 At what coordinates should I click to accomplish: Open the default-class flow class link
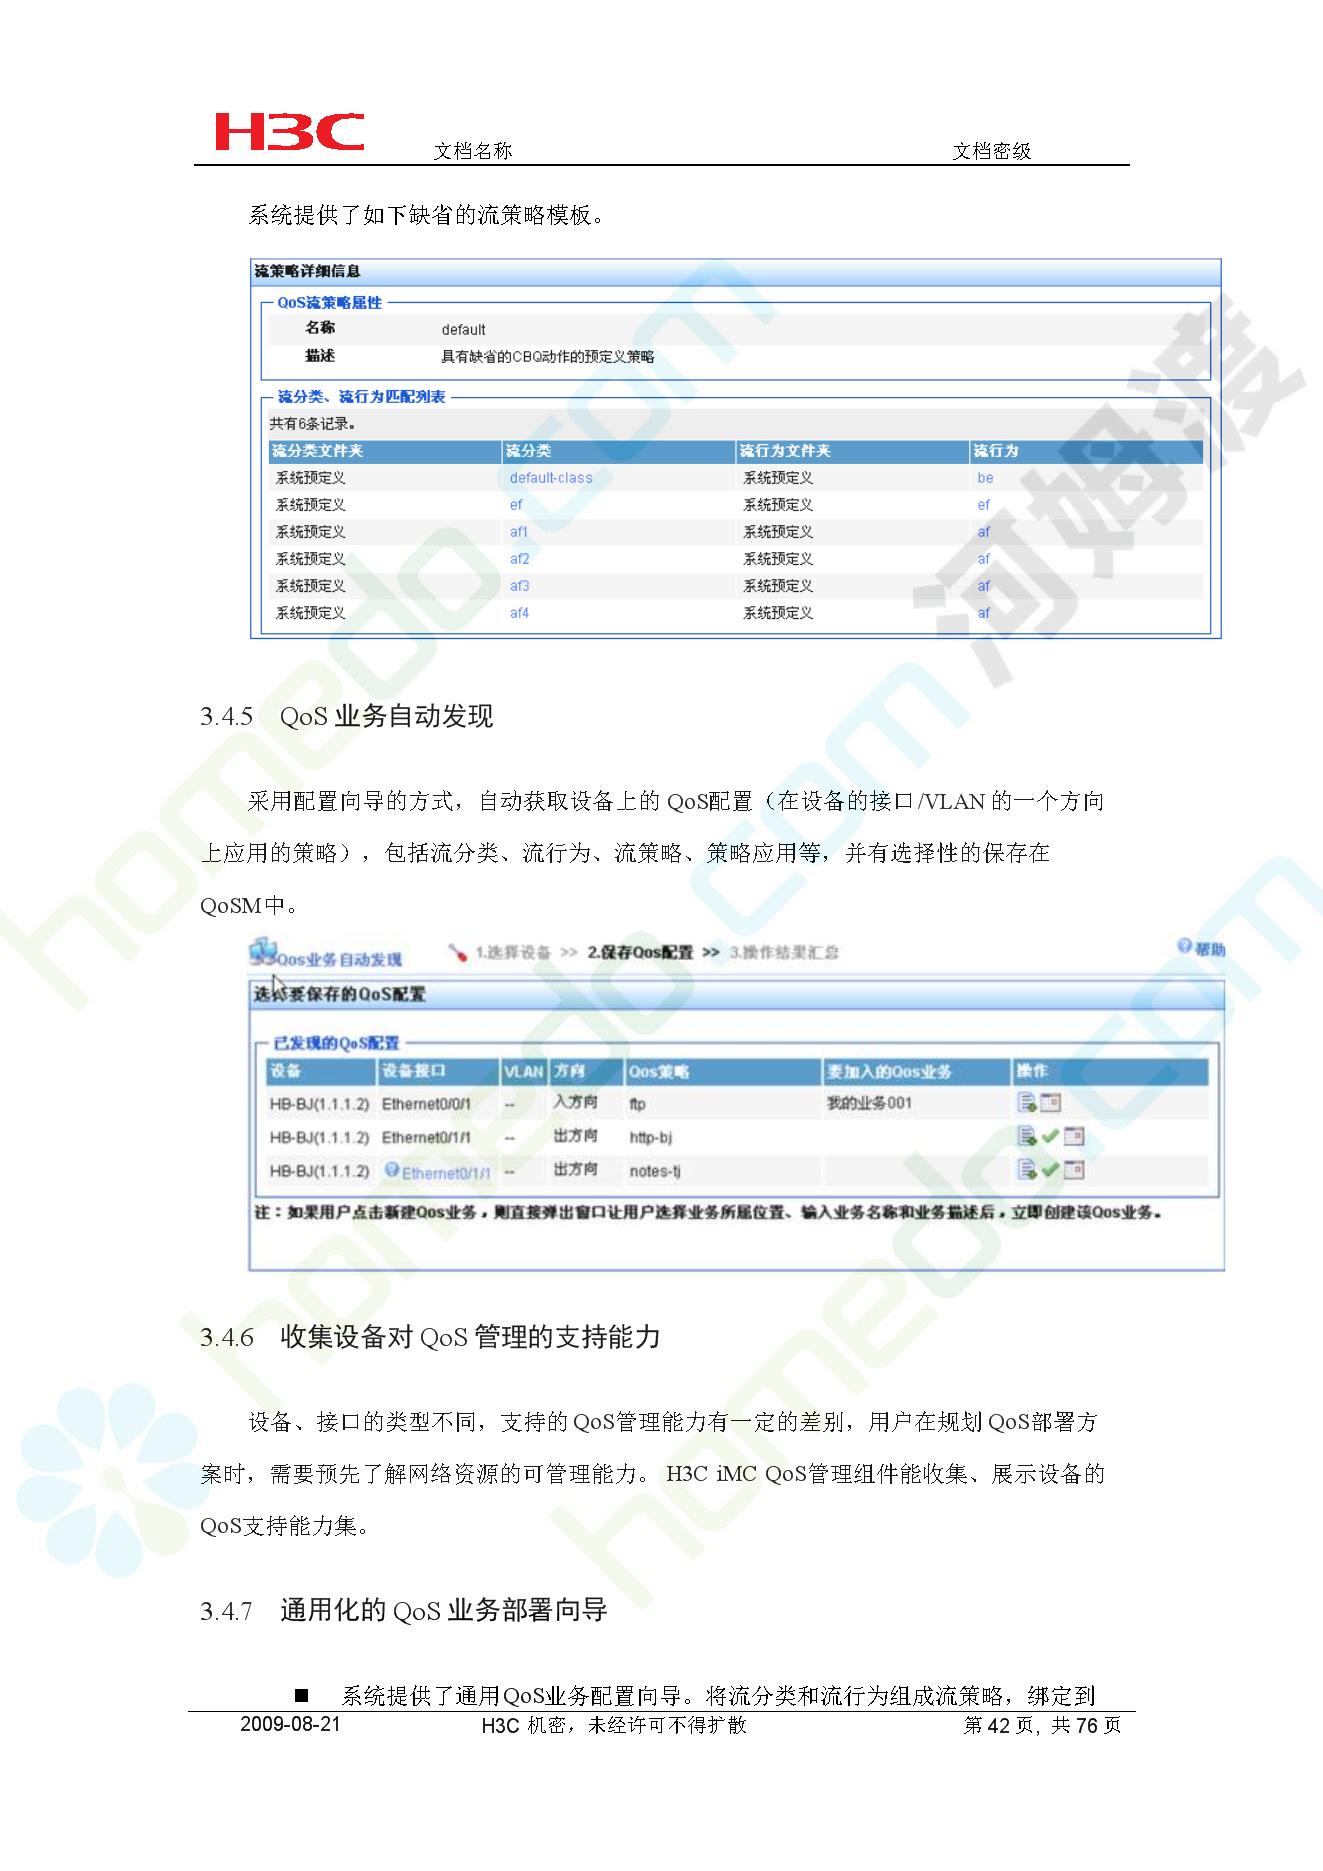pyautogui.click(x=551, y=478)
